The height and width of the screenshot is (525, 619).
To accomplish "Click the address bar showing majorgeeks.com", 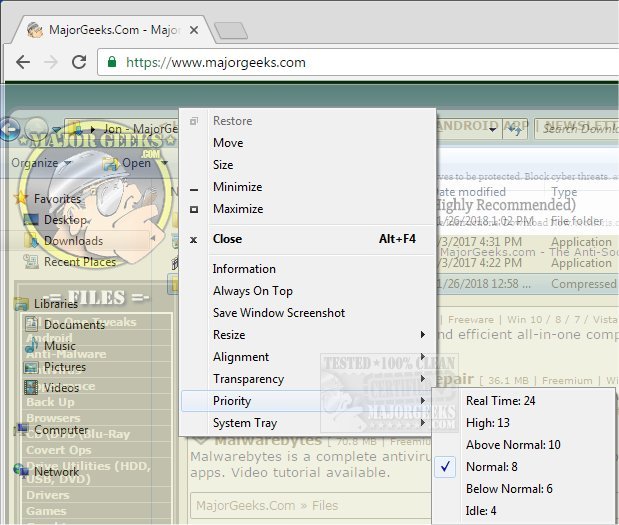I will click(357, 62).
